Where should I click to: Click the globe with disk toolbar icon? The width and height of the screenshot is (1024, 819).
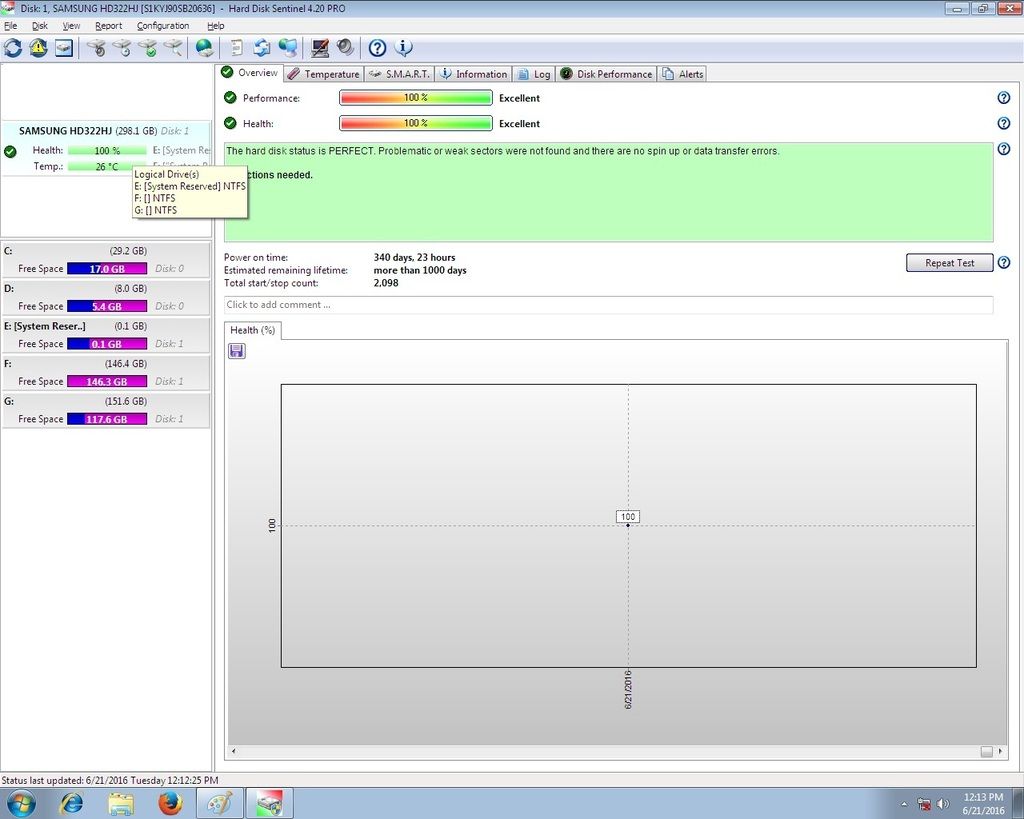click(x=204, y=47)
